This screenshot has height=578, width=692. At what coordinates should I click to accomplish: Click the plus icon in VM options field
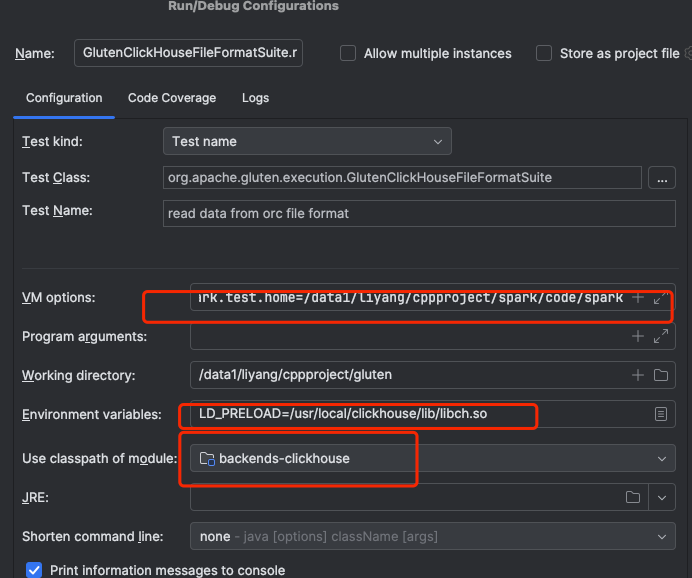tap(637, 298)
